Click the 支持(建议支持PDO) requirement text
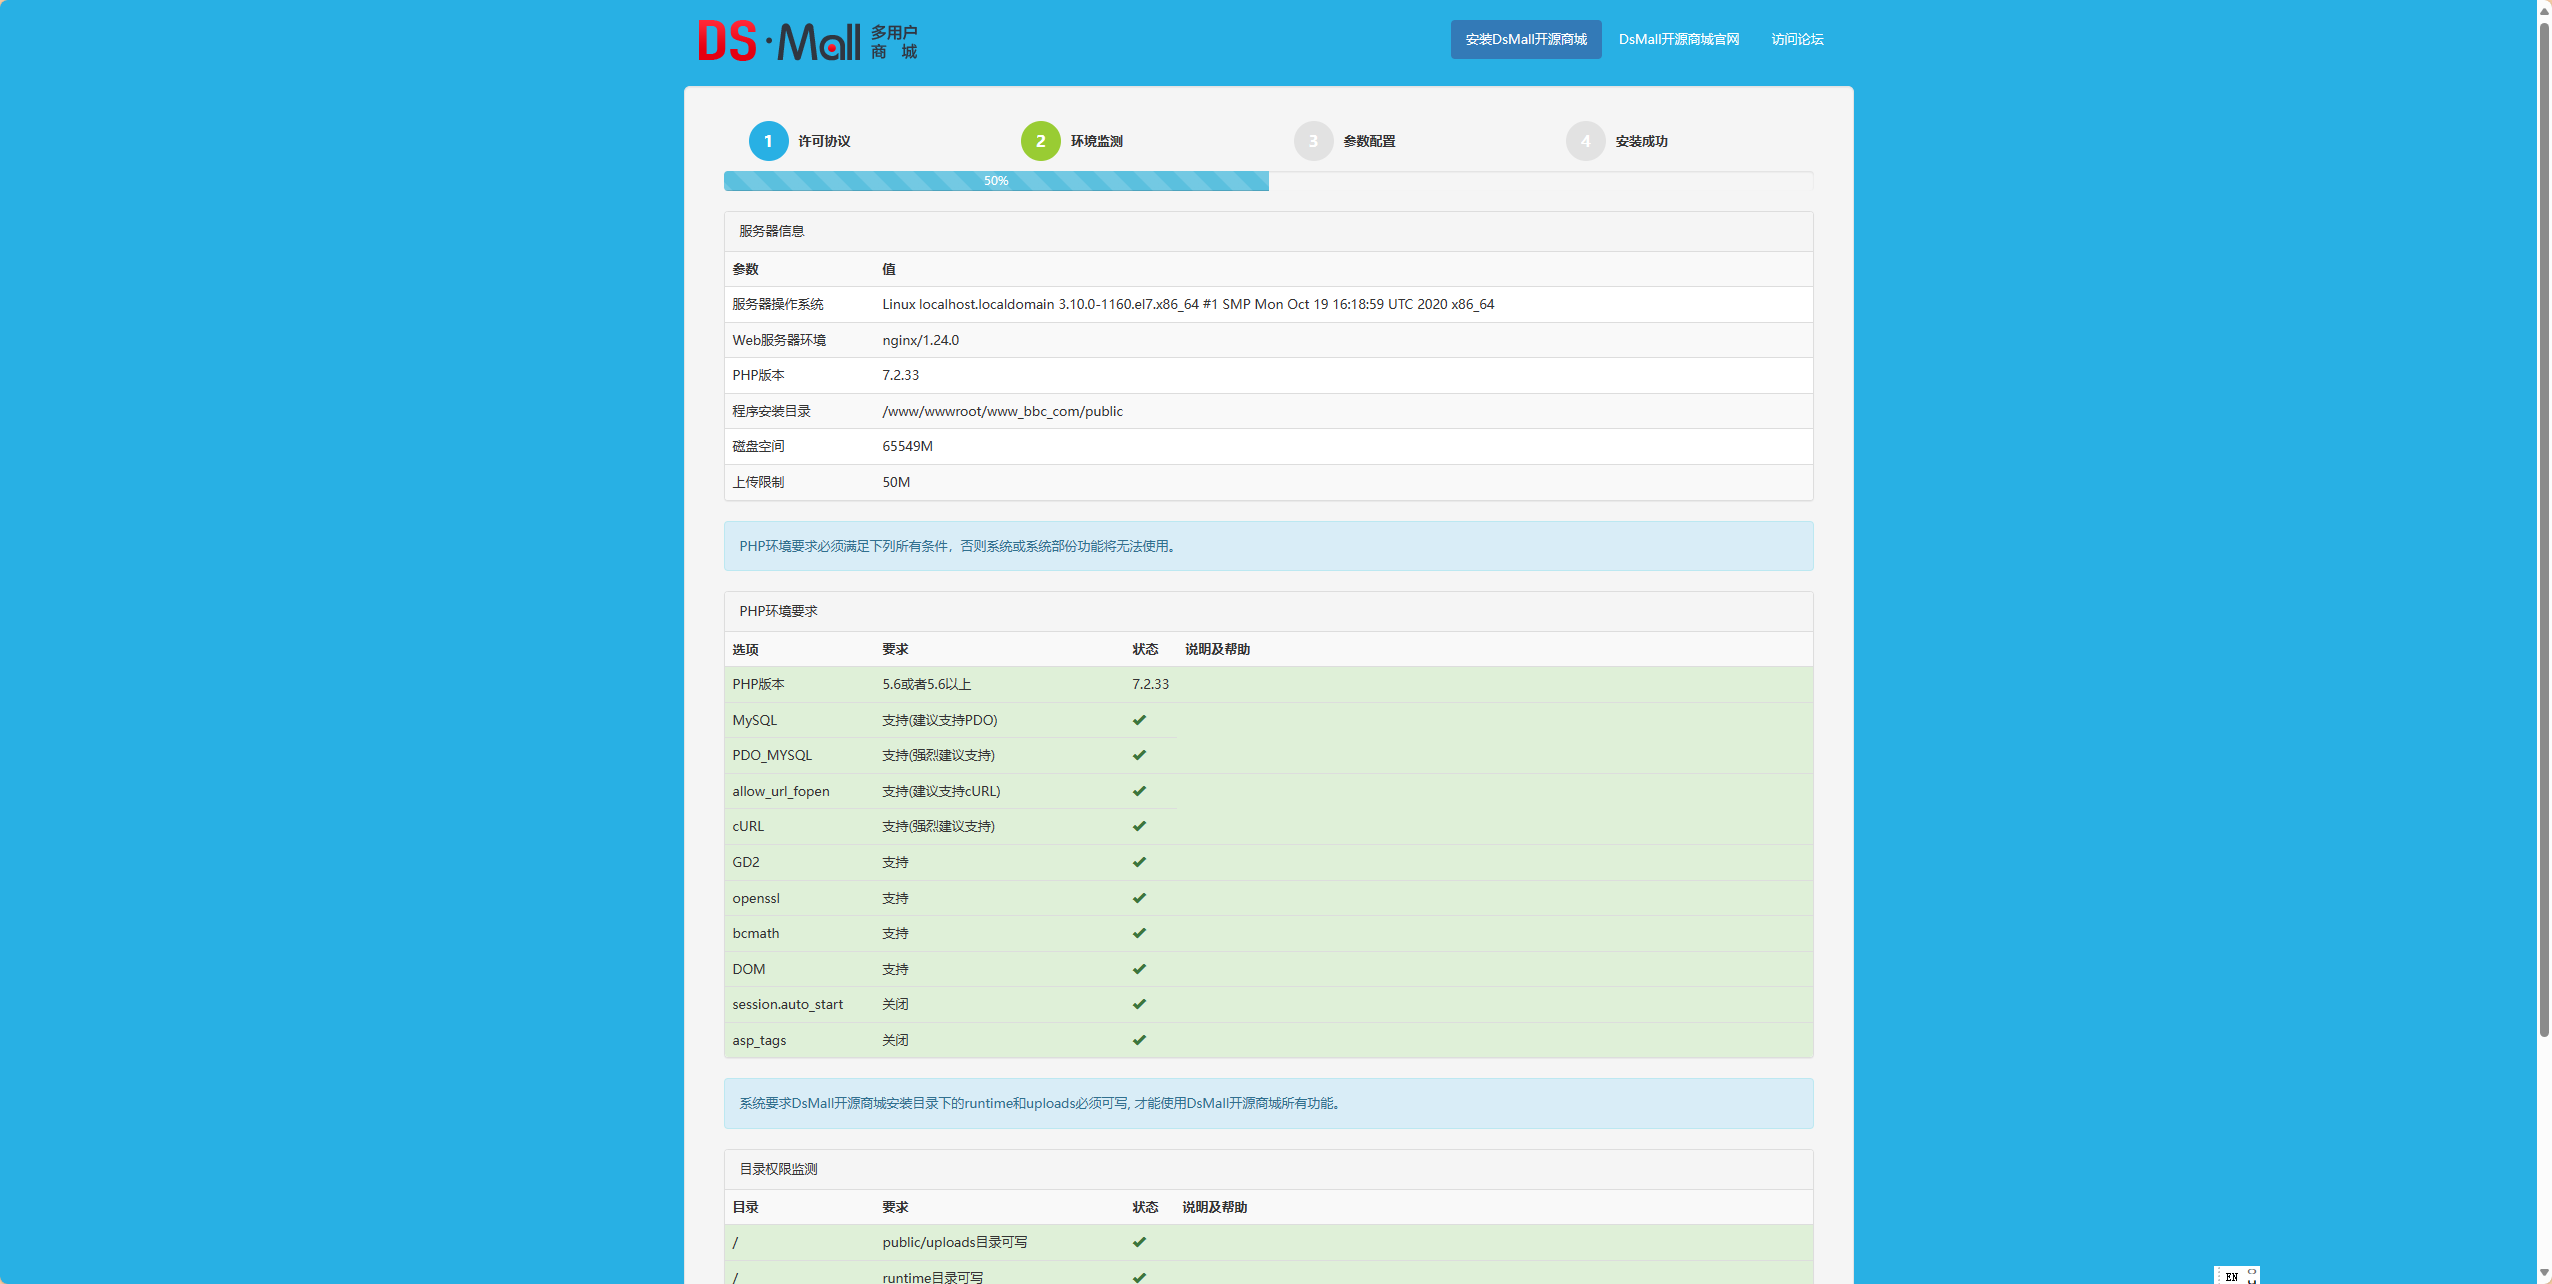Screen dimensions: 2552x1284 939,720
